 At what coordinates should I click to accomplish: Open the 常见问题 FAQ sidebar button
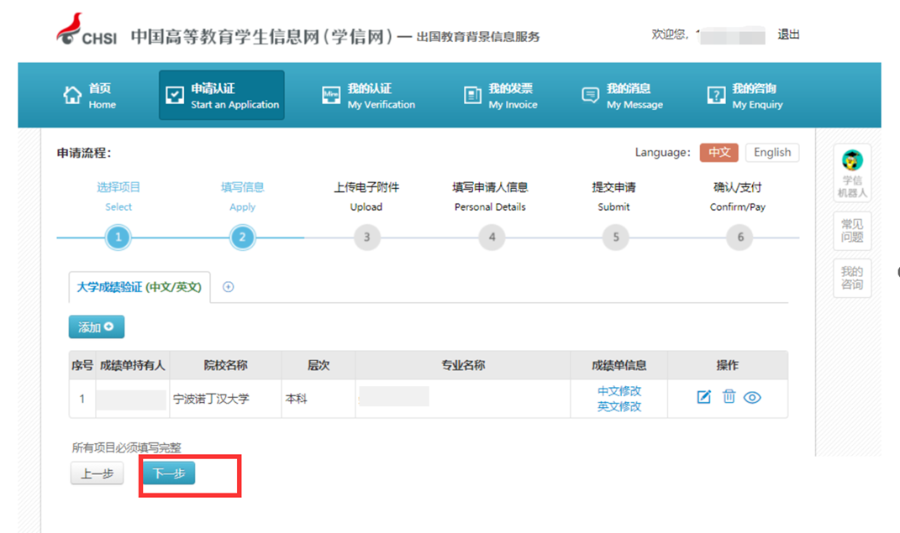[852, 231]
